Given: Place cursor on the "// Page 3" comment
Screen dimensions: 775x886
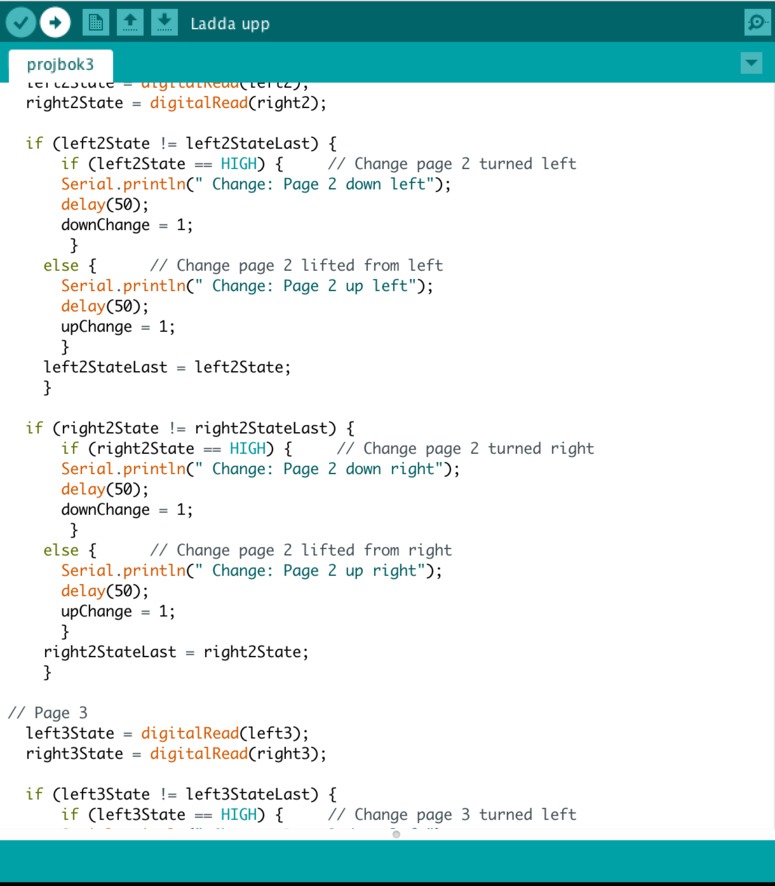Looking at the screenshot, I should click(x=48, y=713).
